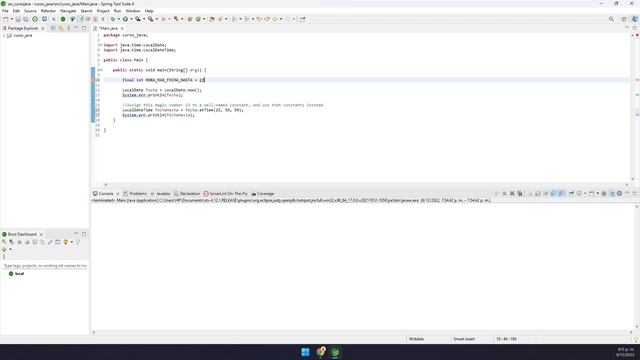
Task: Open the Help menu
Action: click(x=149, y=11)
